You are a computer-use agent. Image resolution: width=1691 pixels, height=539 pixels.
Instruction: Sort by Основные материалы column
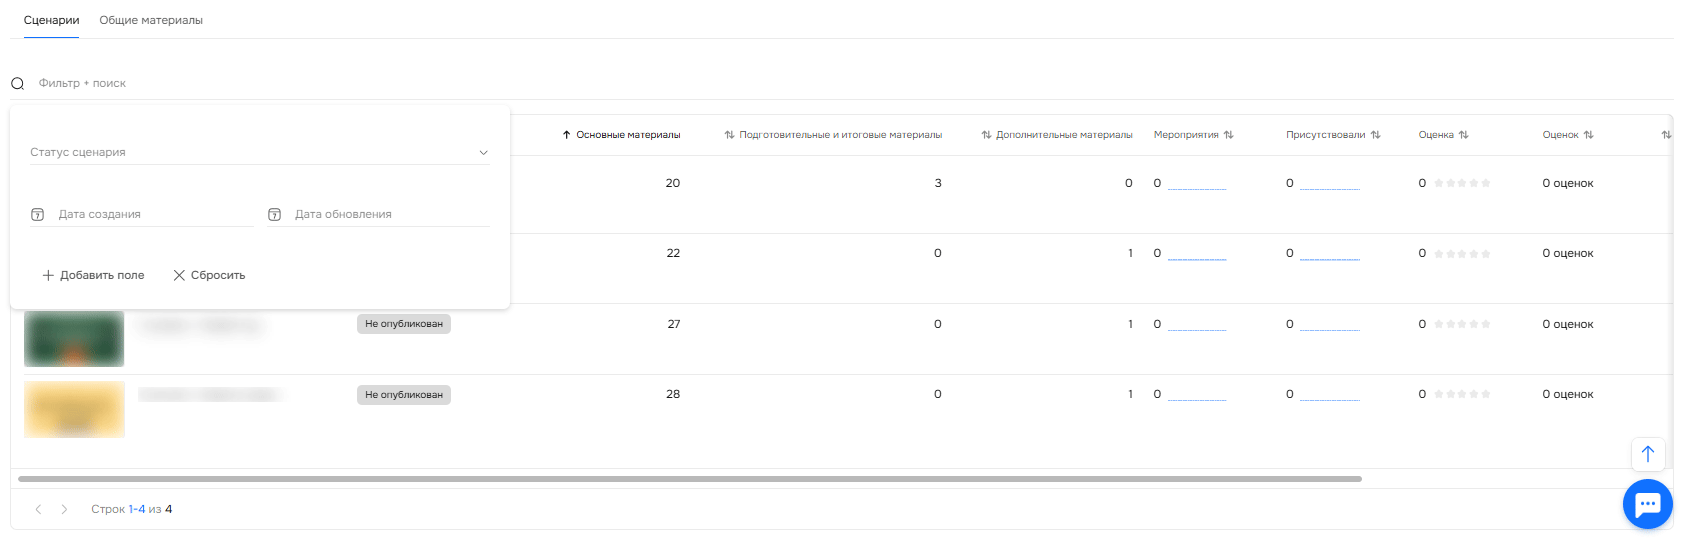point(621,135)
